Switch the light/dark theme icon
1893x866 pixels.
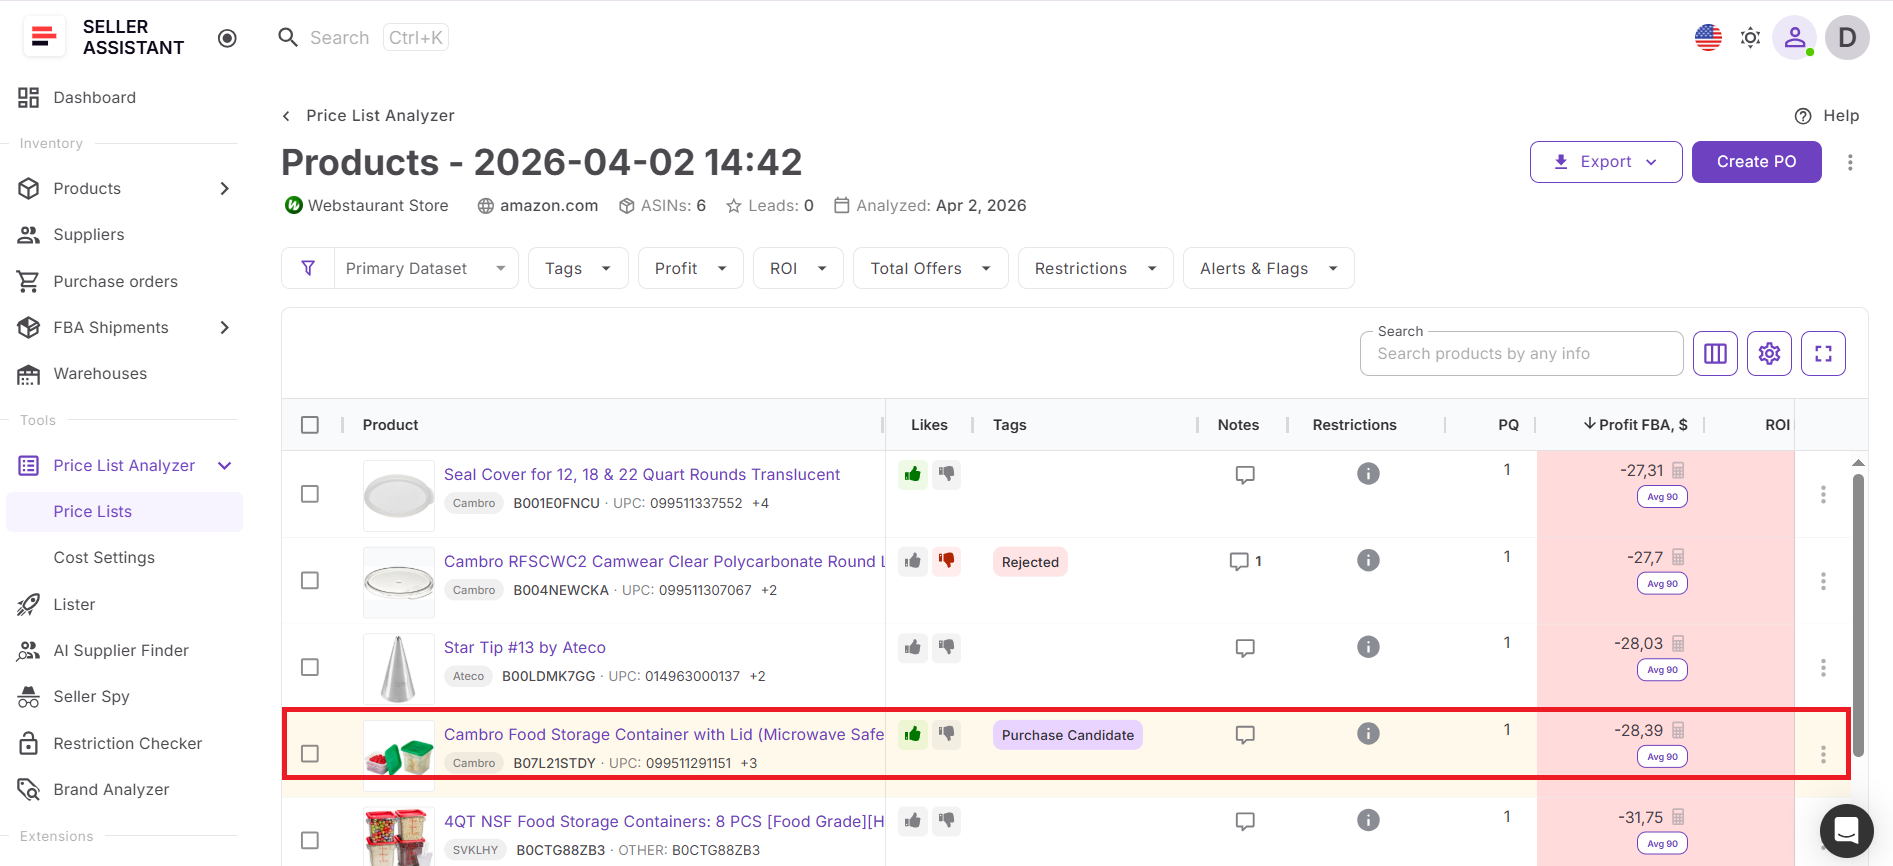[1750, 38]
